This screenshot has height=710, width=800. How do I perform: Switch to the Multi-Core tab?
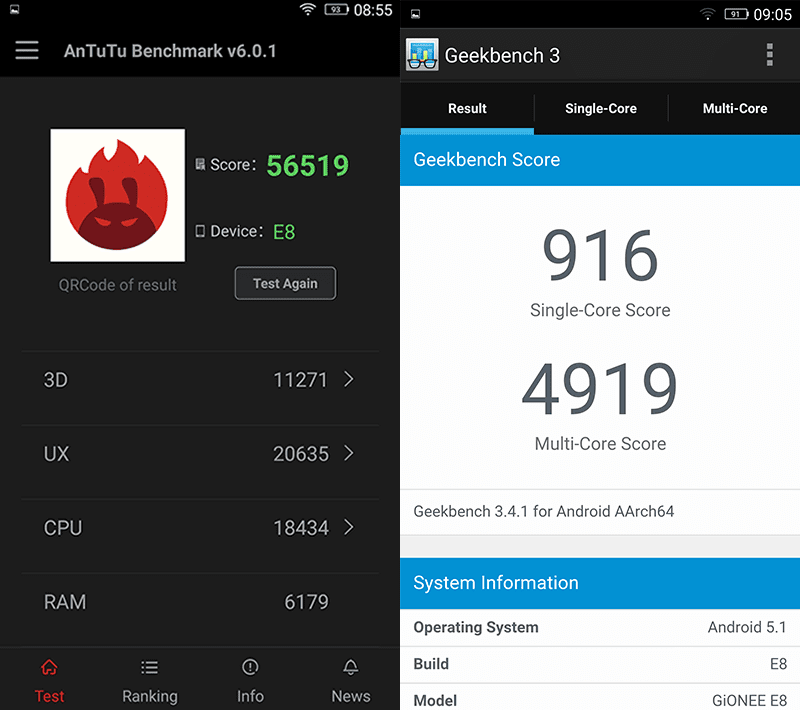[735, 108]
